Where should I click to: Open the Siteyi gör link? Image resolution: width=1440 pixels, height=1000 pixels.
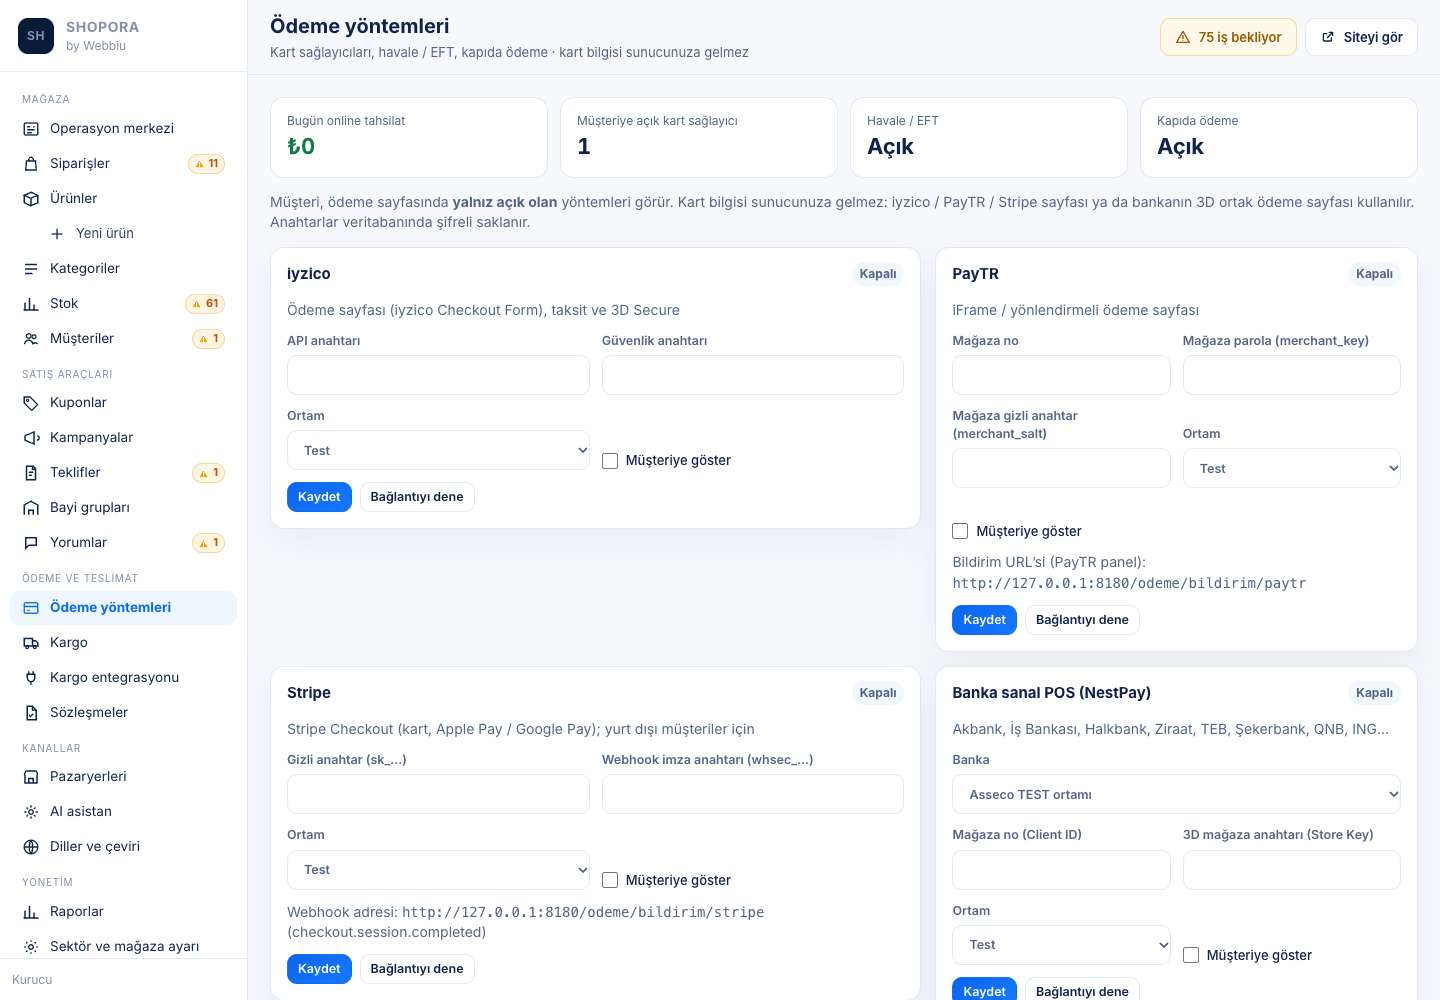pos(1361,37)
